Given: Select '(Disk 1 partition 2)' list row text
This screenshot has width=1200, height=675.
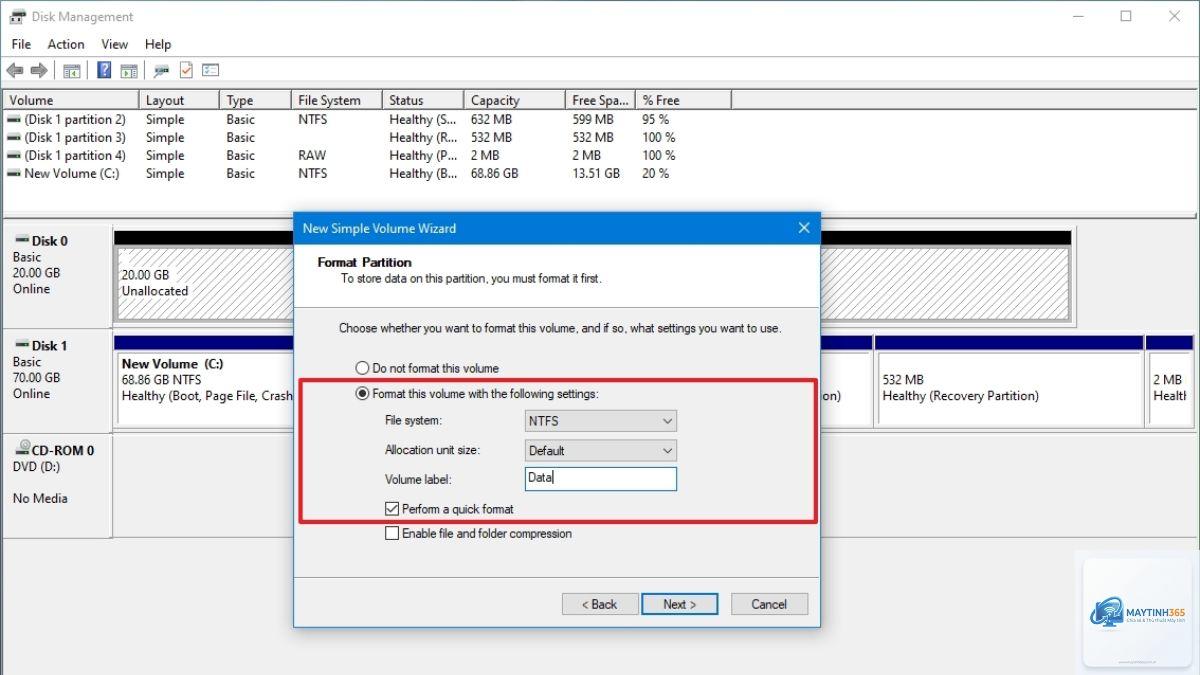Looking at the screenshot, I should 75,119.
